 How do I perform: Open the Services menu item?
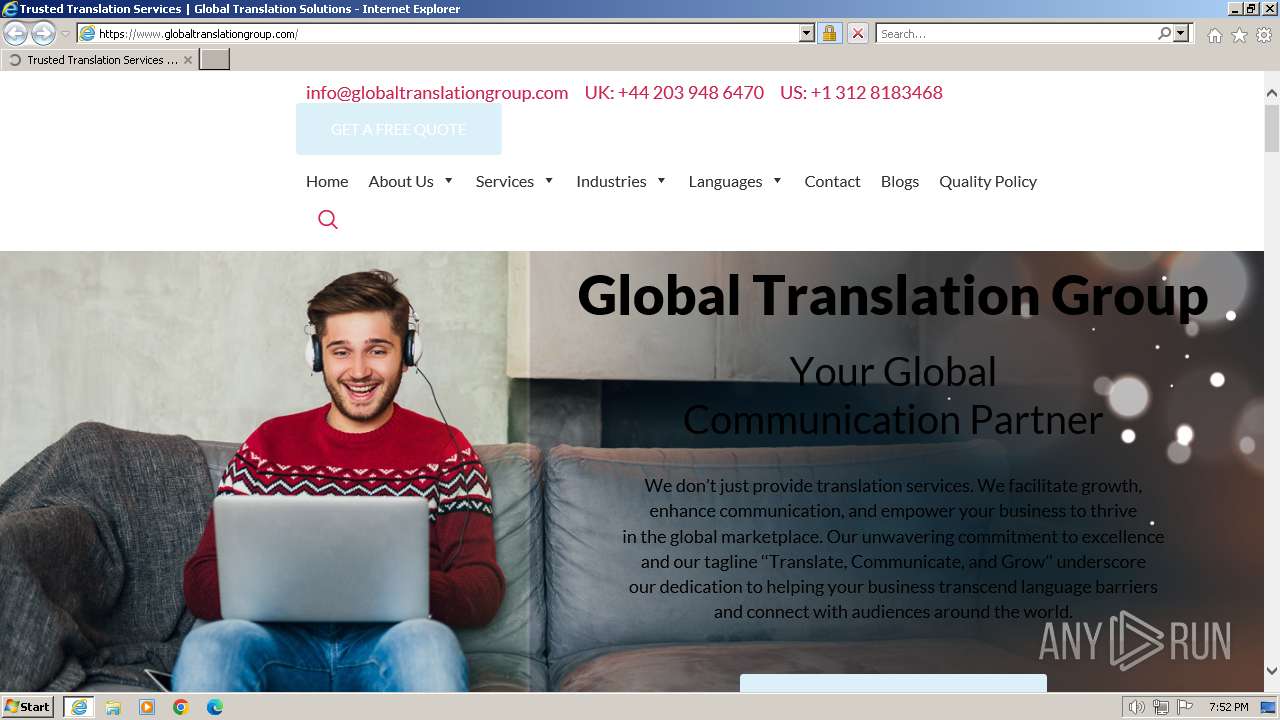(x=505, y=181)
